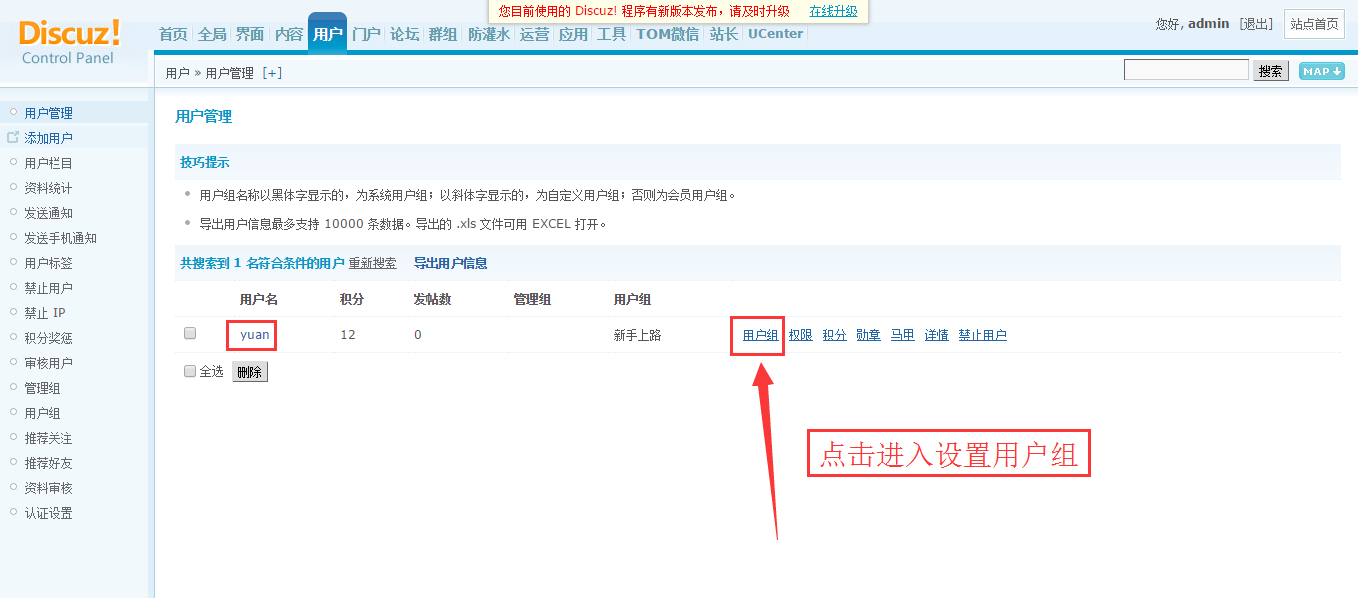Switch to the 全局 top menu tab
Screen dimensions: 1358x598
click(212, 34)
